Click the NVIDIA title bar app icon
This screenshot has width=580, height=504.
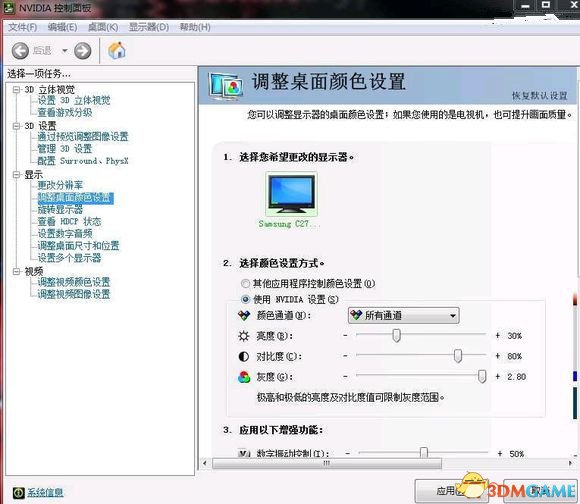(9, 8)
